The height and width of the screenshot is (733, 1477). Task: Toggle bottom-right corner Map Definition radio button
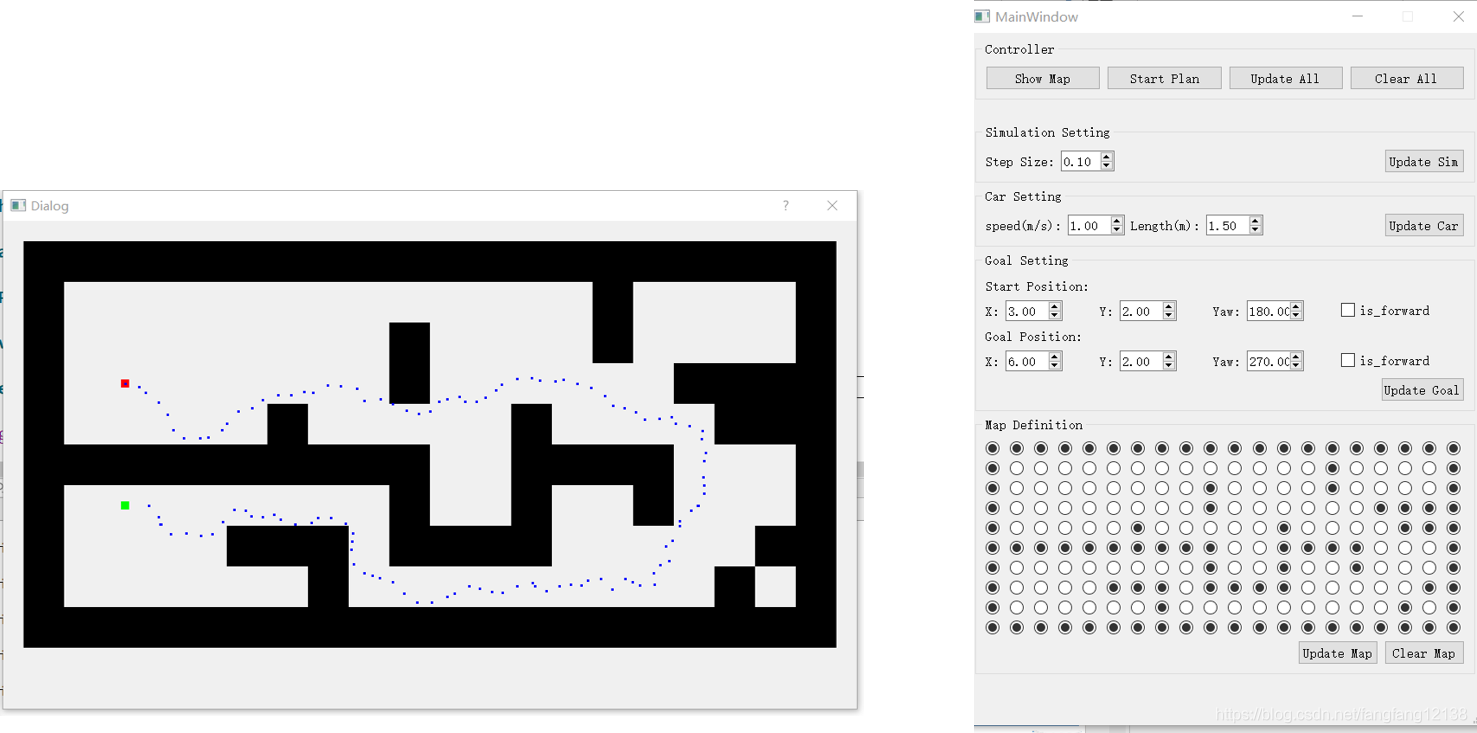1453,627
